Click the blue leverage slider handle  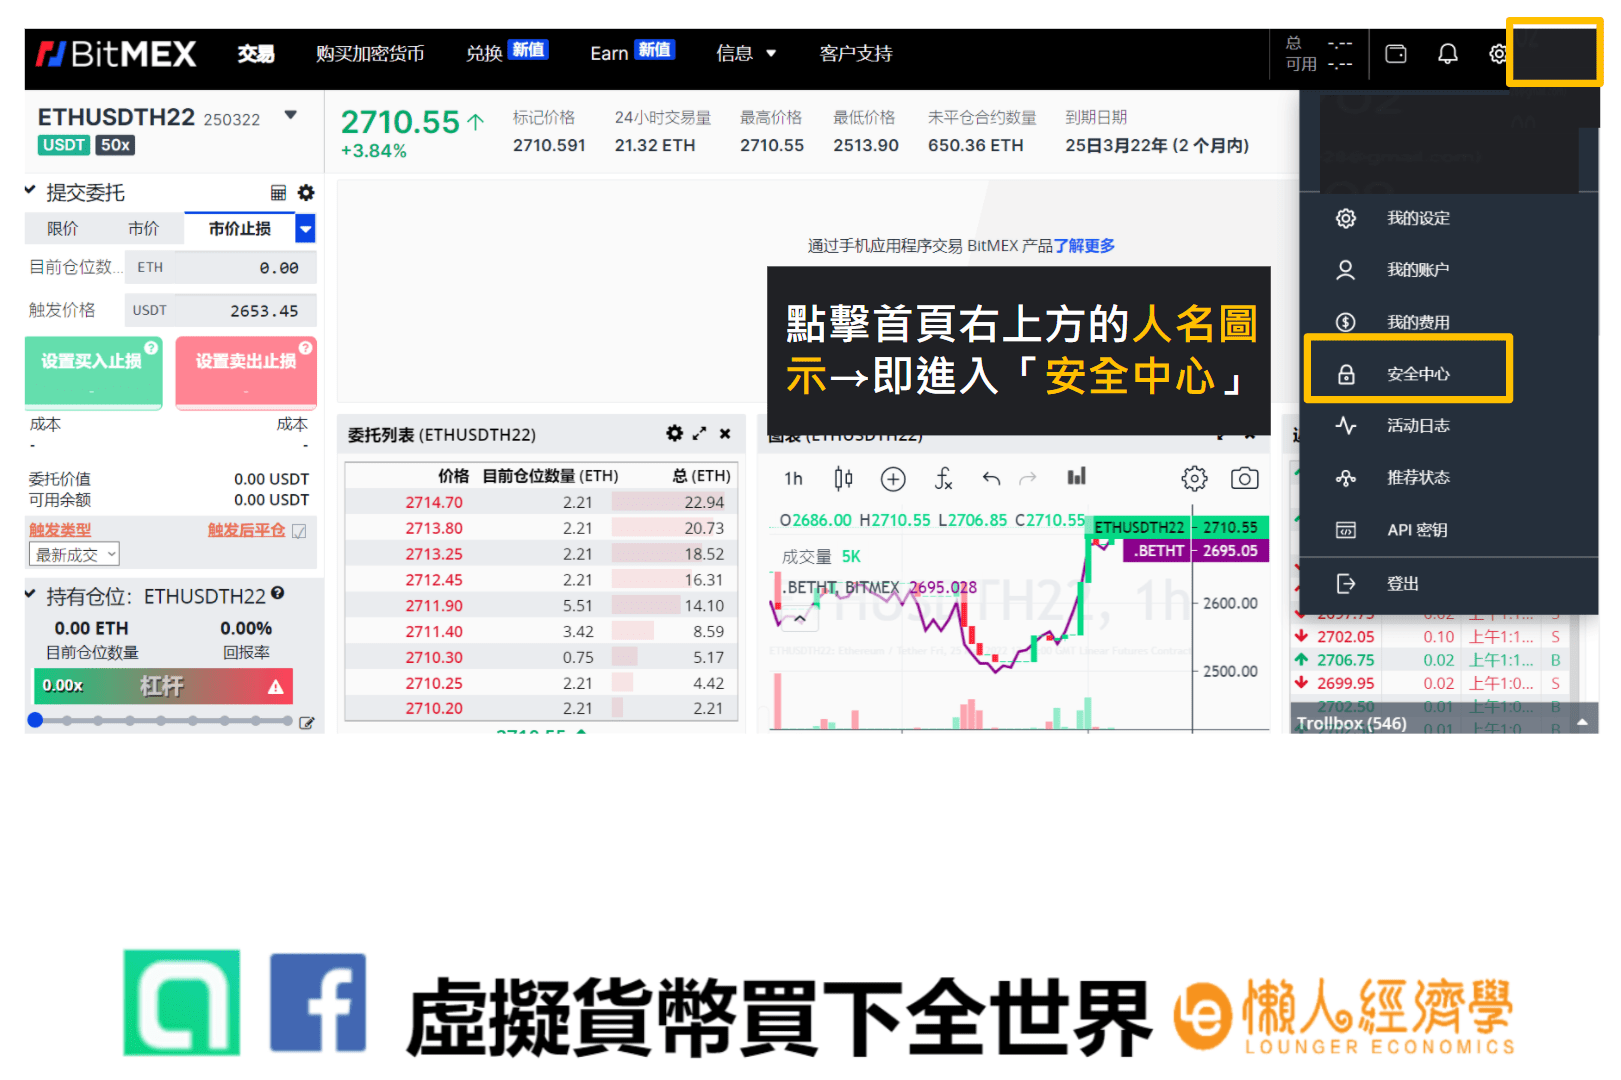[35, 720]
